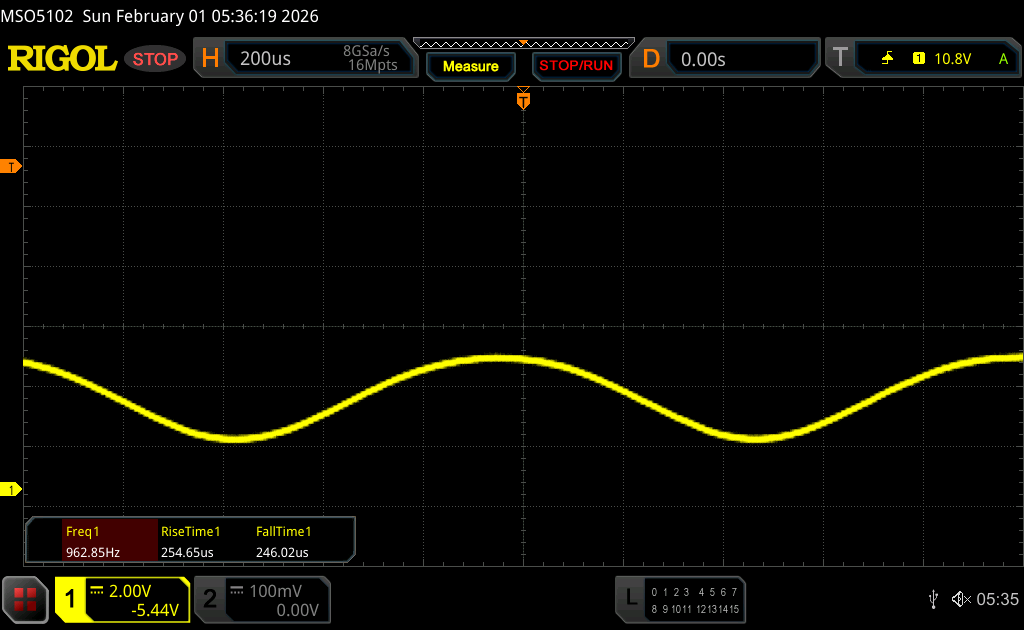The width and height of the screenshot is (1024, 630).
Task: Select the RiseTime1 measurement readout
Action: click(x=190, y=540)
